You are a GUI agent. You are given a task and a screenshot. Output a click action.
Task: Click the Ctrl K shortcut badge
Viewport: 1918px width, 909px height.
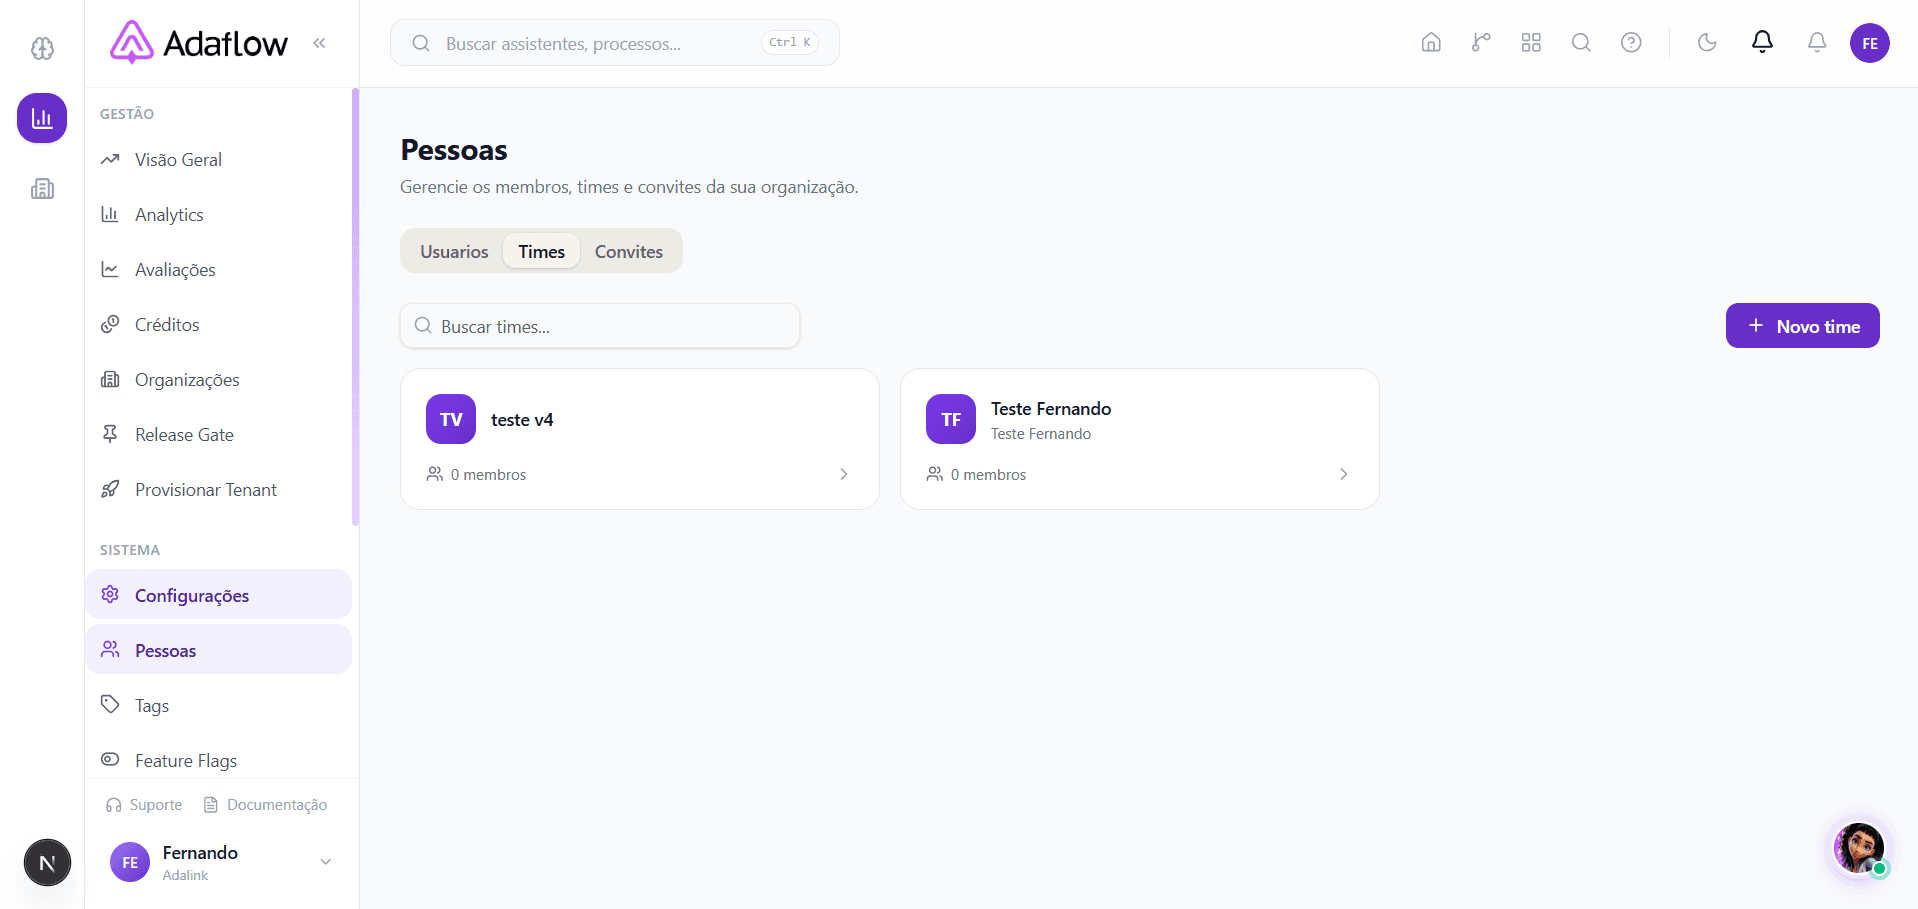pos(789,42)
